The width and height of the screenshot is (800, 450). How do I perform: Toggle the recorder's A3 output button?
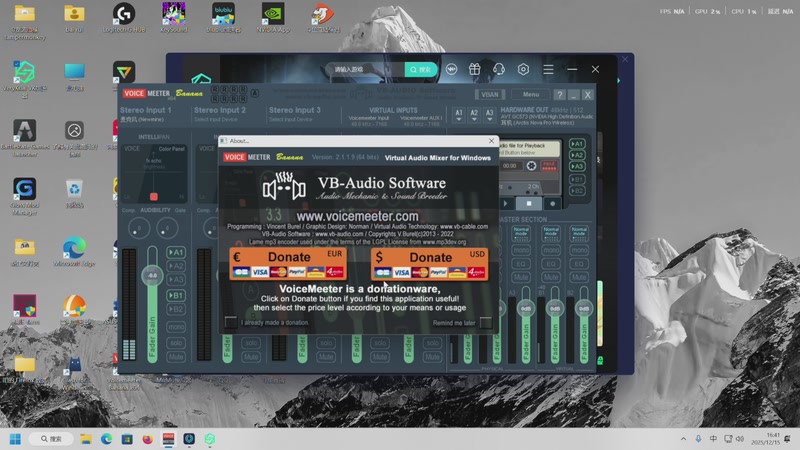[577, 166]
